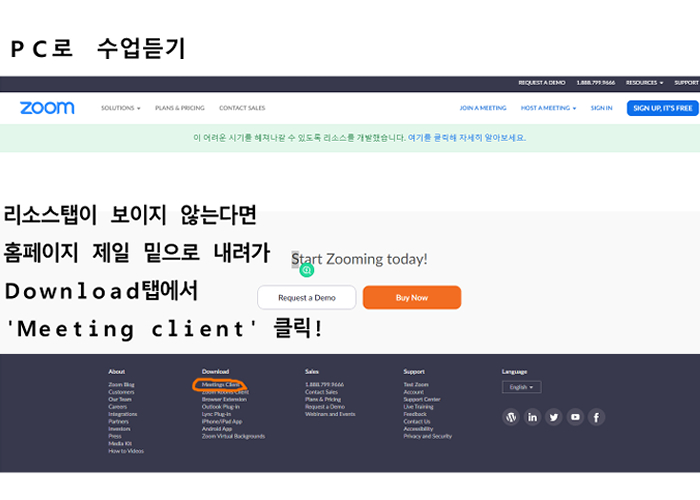Open the Privacy and Security footer link
Screen dimensions: 700x500
click(428, 436)
